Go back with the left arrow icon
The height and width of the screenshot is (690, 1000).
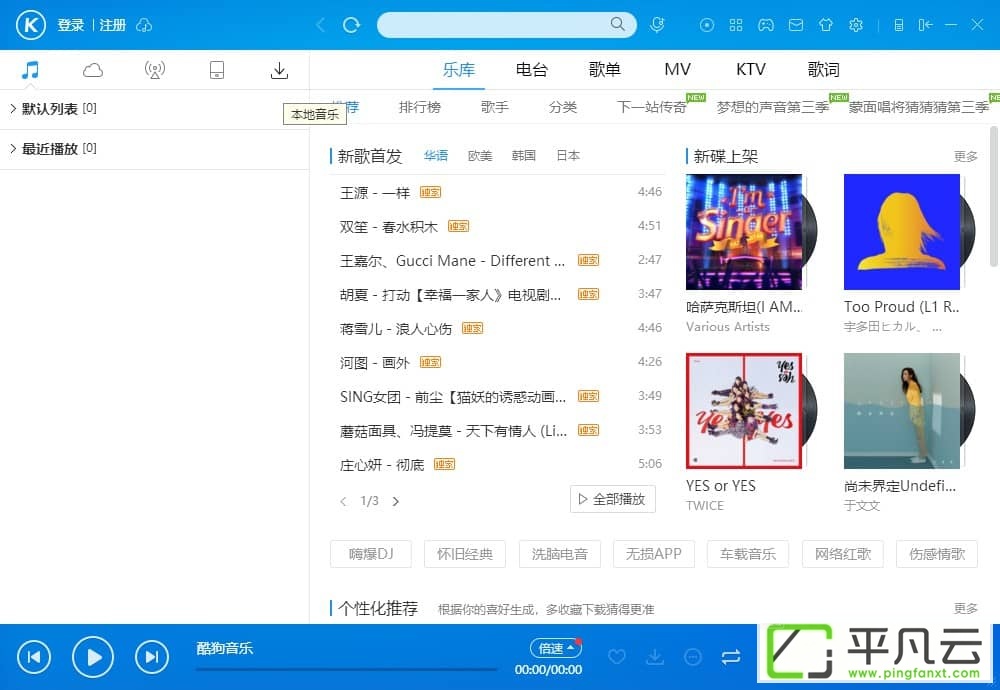(321, 25)
